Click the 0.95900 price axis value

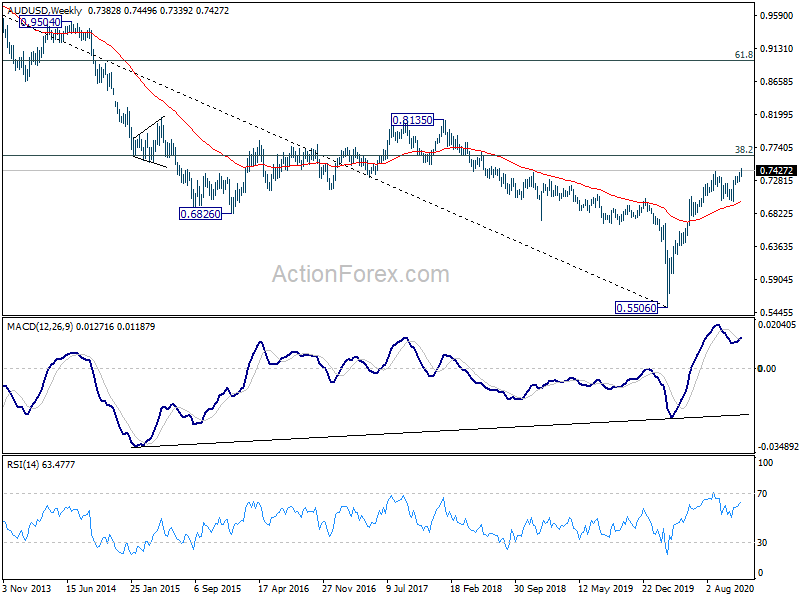777,16
